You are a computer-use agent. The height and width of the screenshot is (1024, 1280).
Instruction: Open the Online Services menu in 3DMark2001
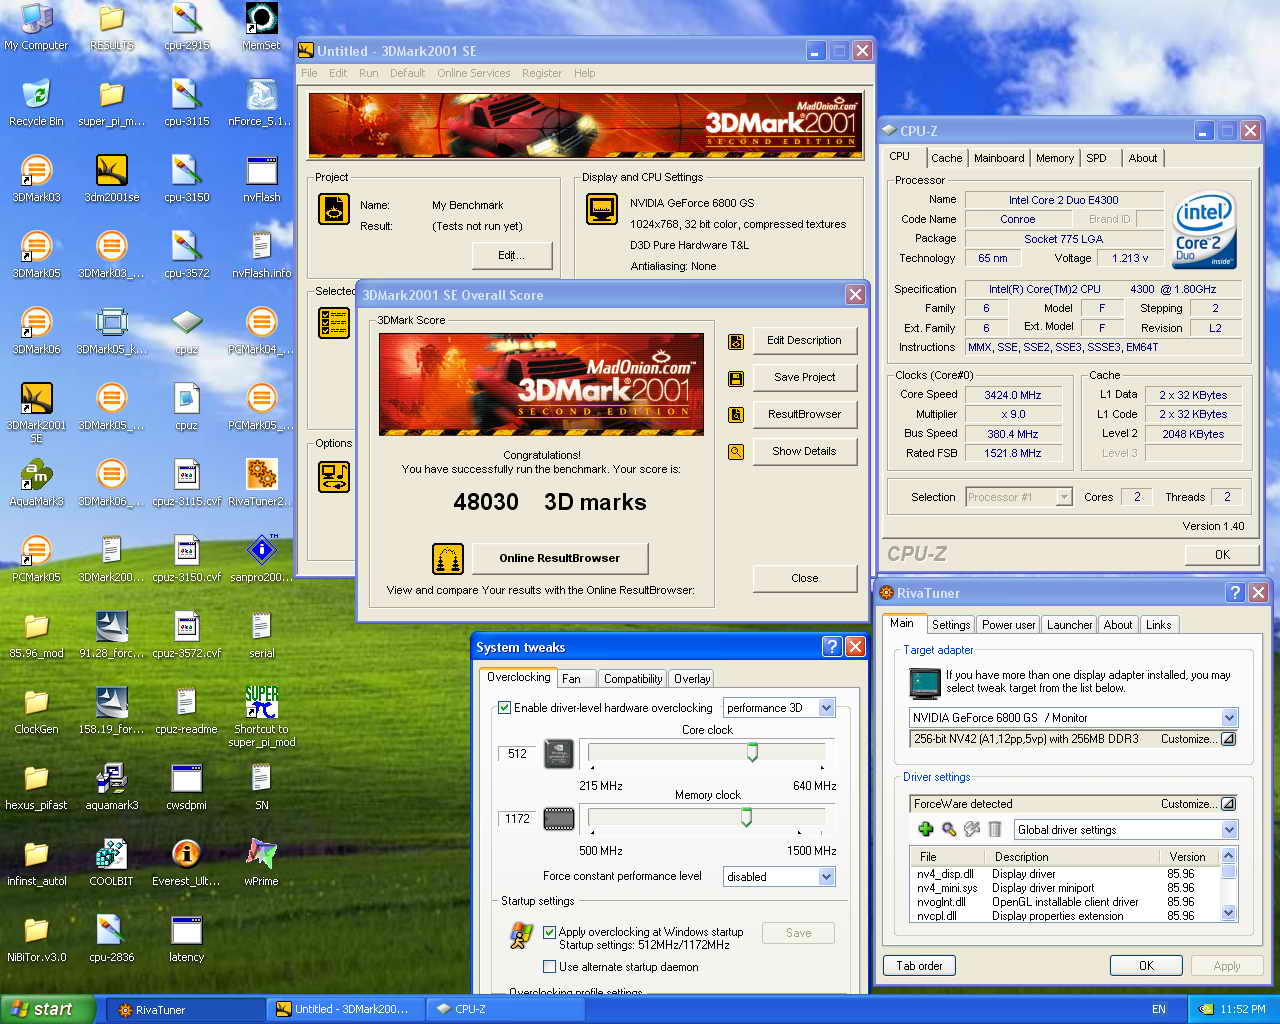[473, 73]
